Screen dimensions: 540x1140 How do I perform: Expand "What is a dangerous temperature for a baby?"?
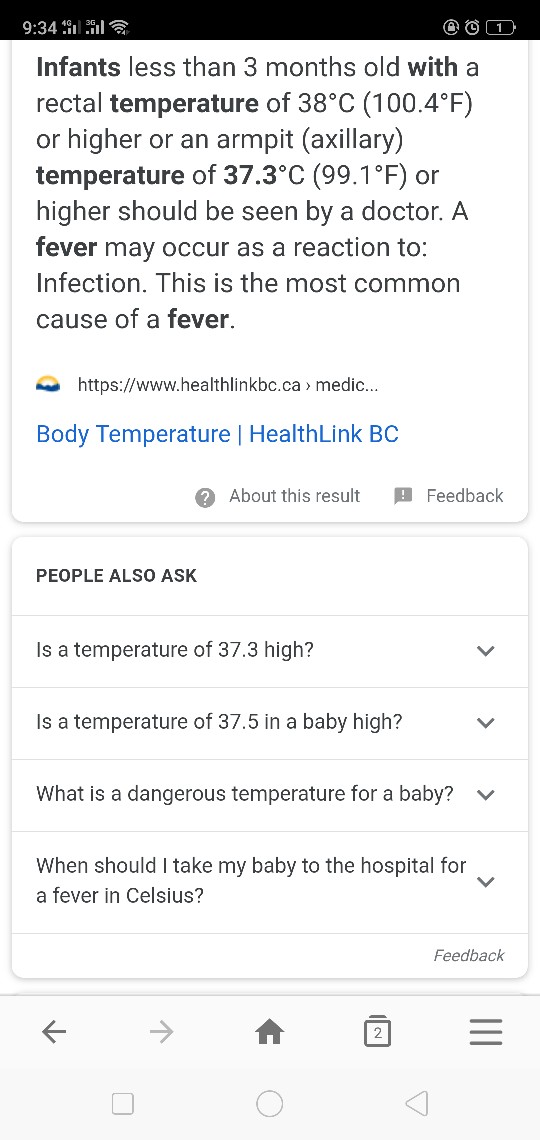coord(270,795)
